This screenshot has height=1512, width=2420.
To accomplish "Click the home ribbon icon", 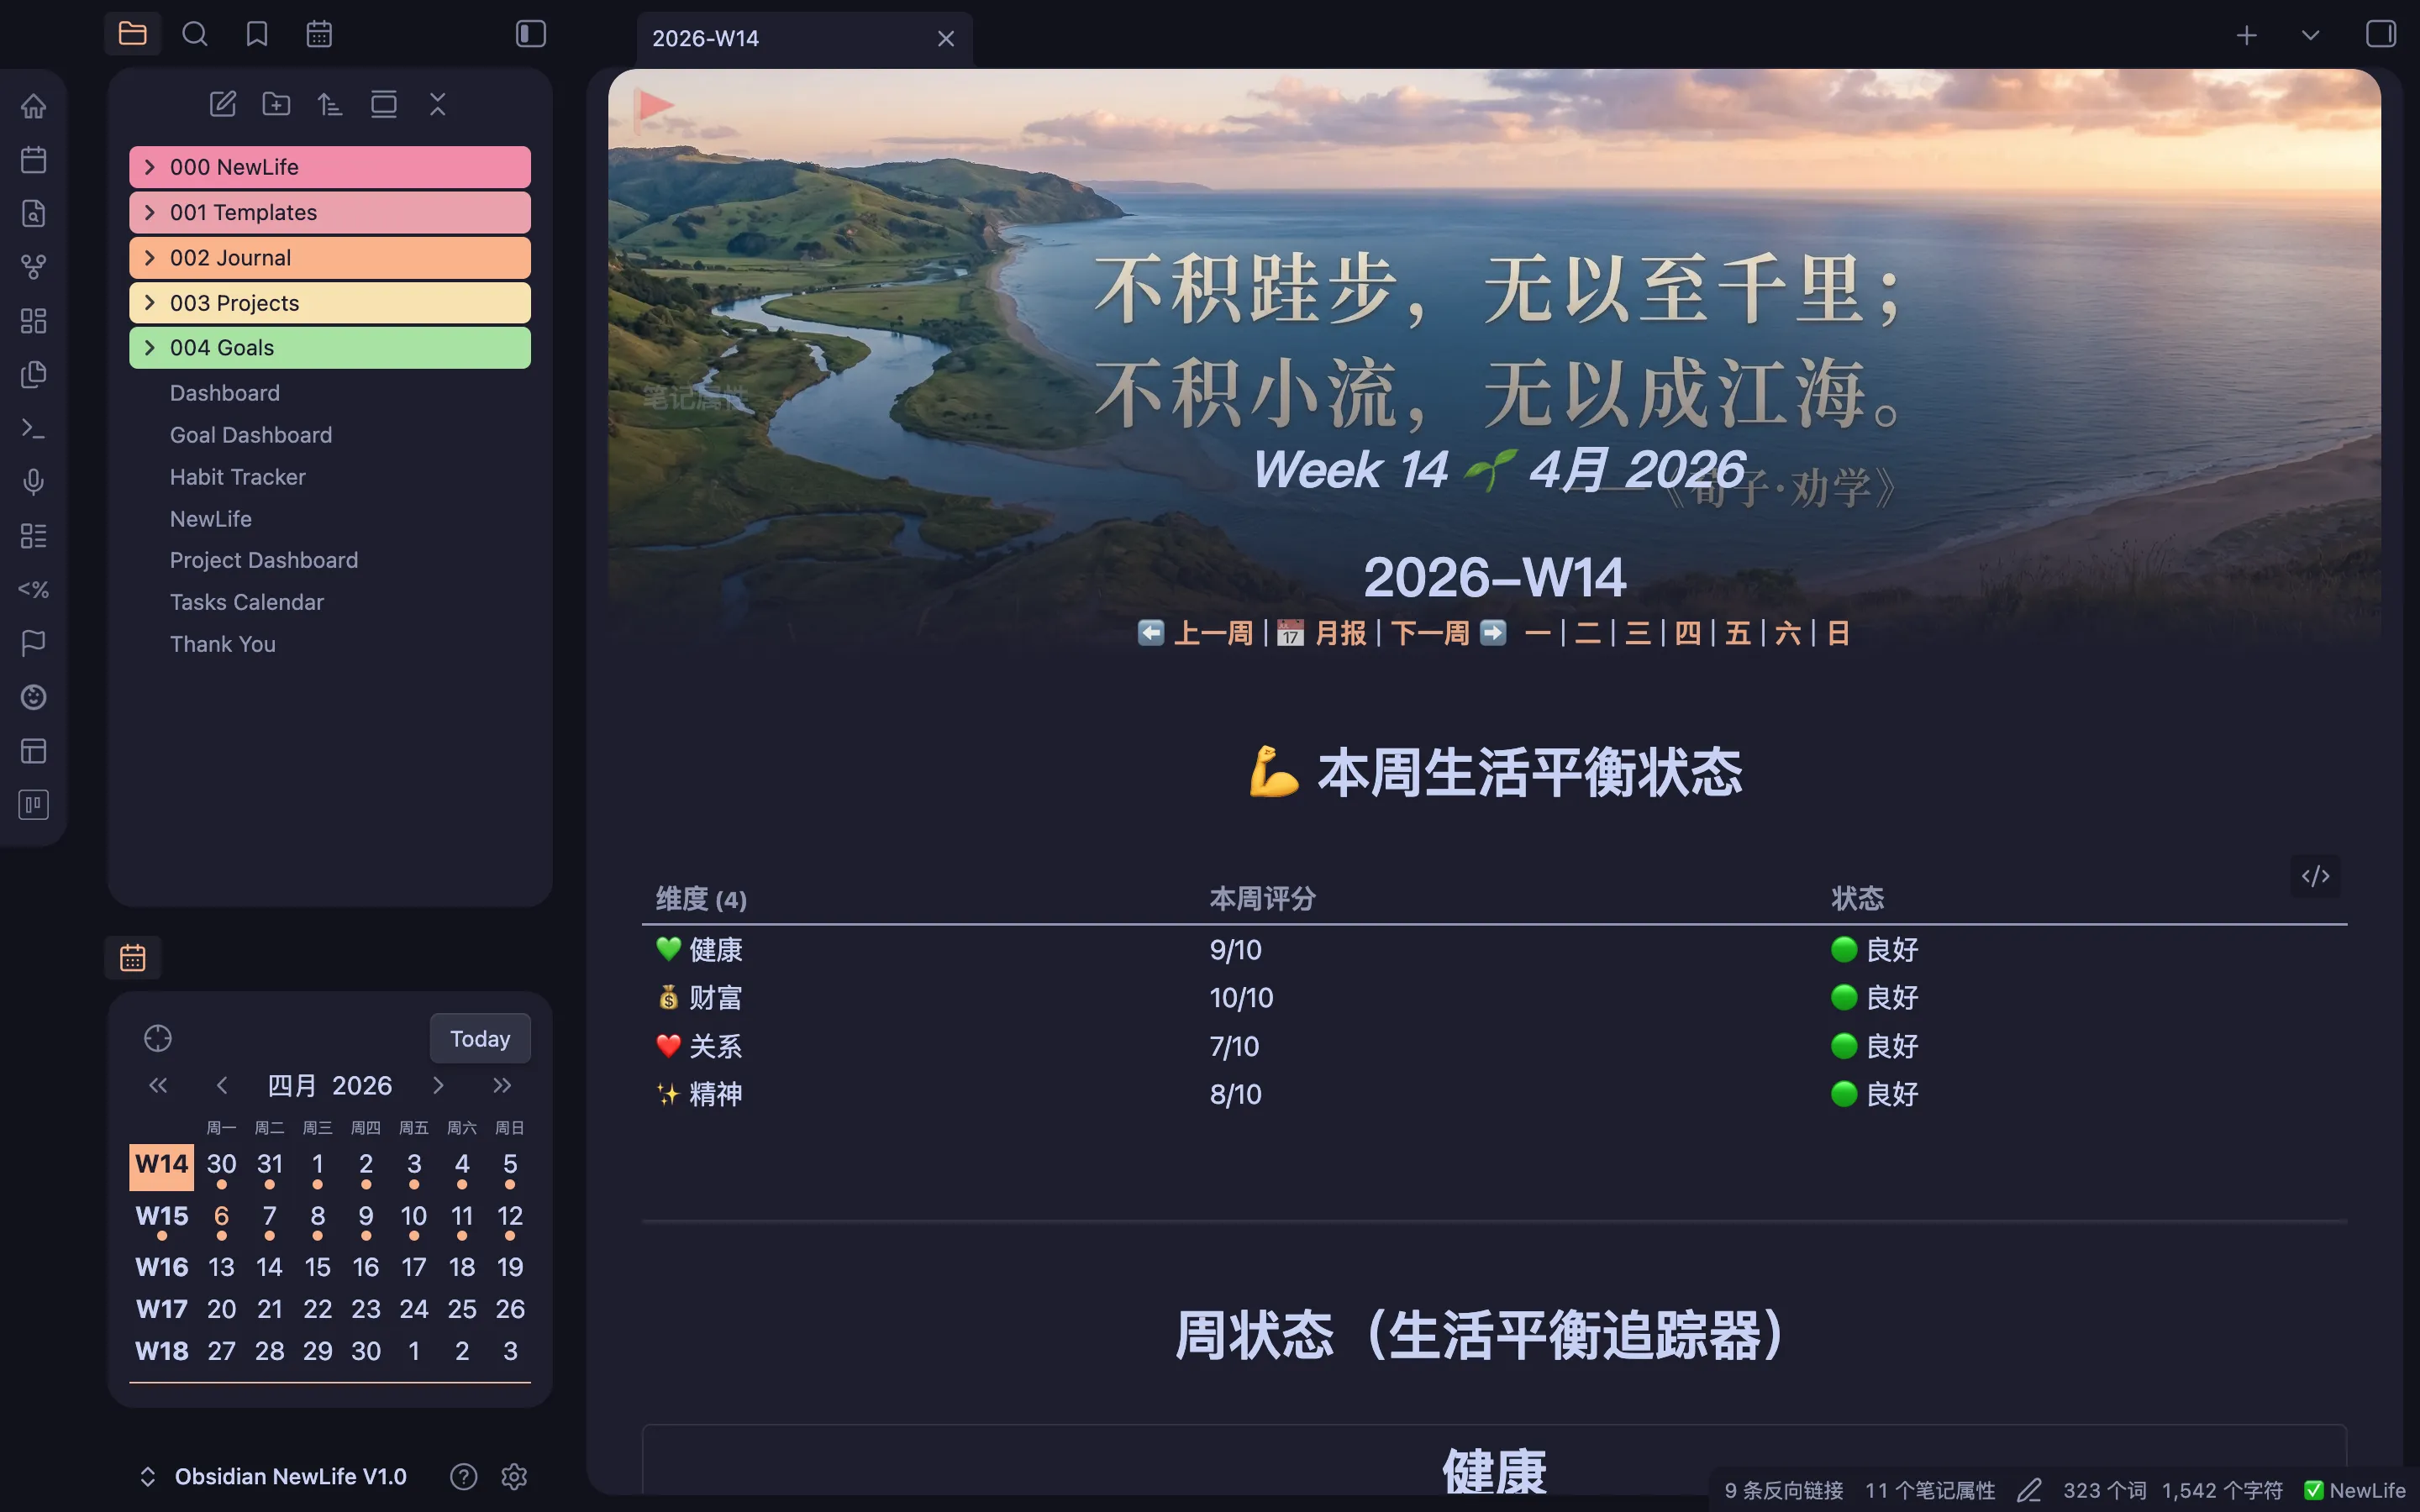I will pos(34,106).
